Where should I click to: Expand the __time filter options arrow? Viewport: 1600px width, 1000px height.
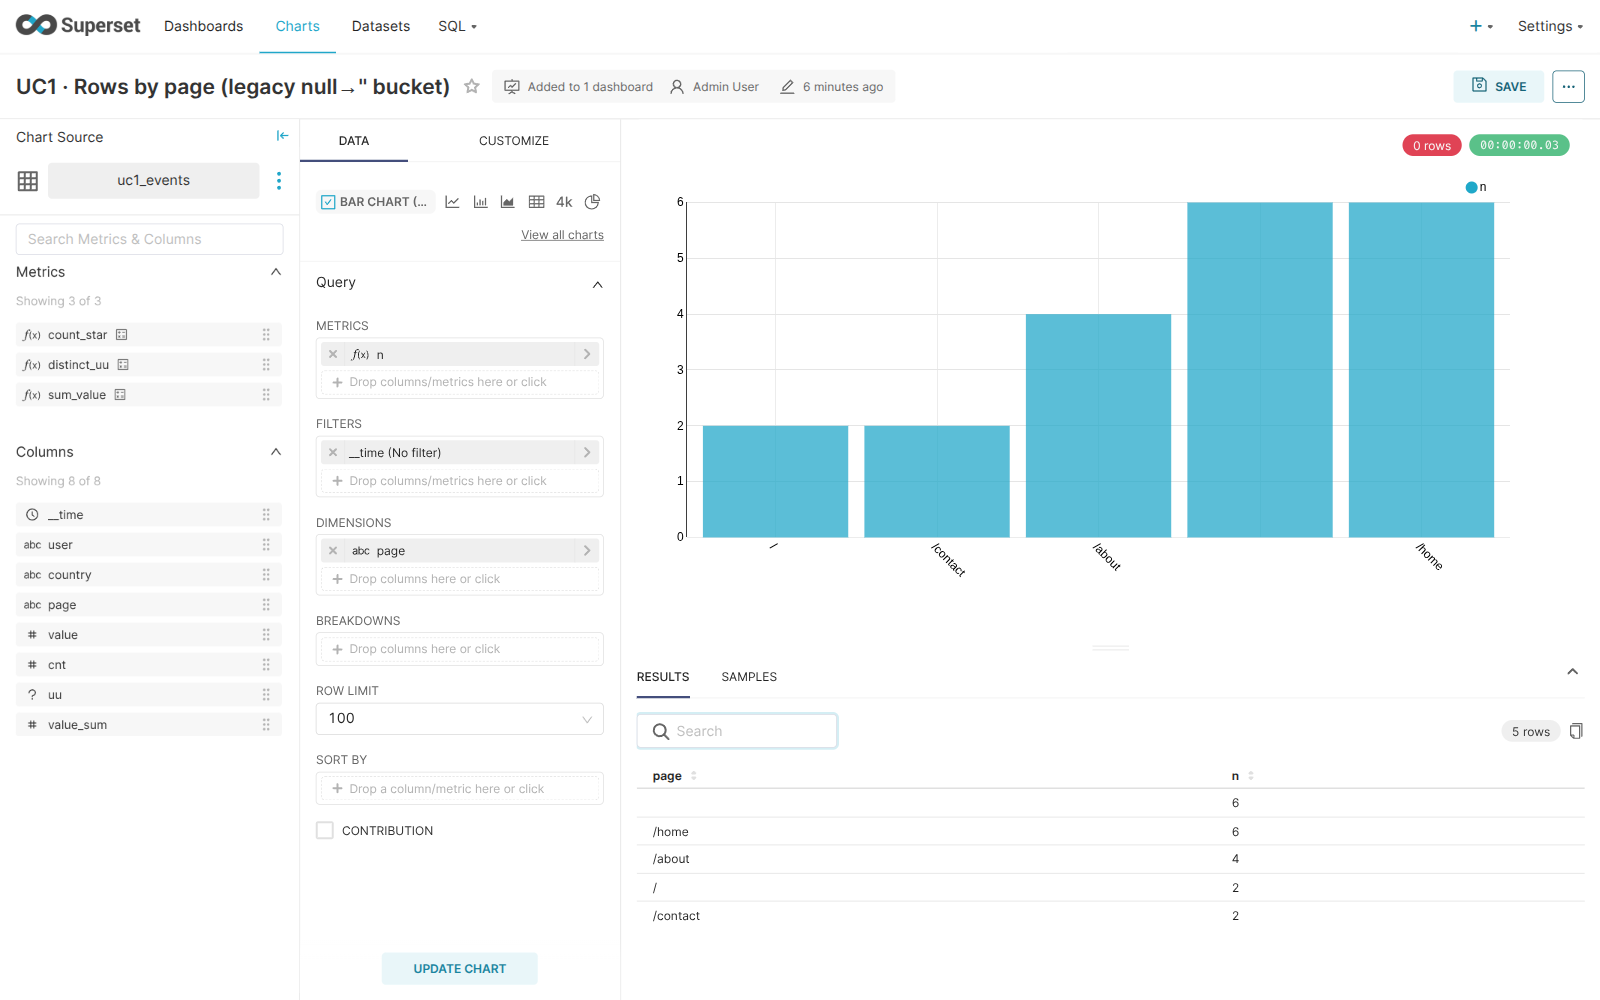point(587,452)
